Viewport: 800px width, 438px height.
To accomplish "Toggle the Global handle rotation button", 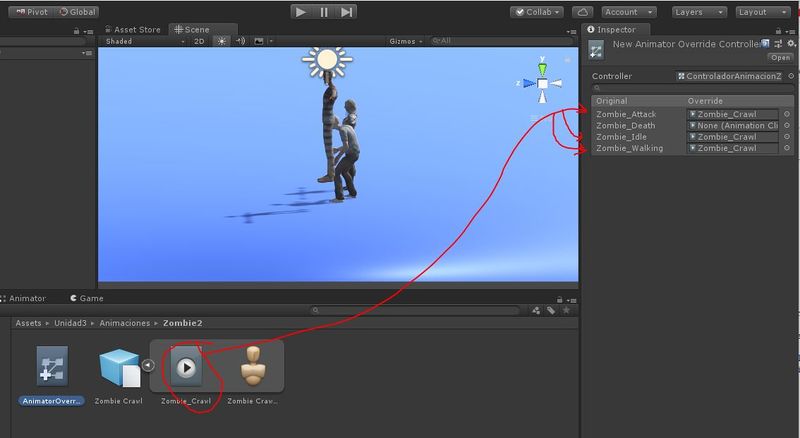I will [x=77, y=12].
